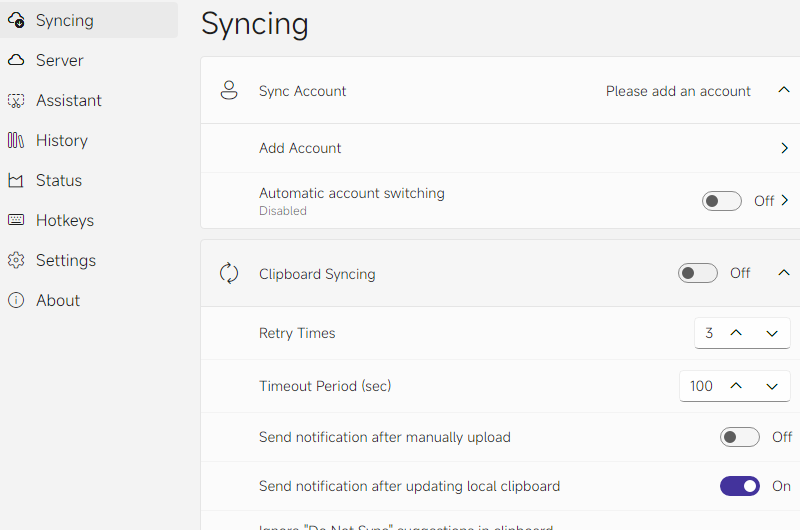Click the Sync Account label
The image size is (800, 530).
click(x=303, y=91)
